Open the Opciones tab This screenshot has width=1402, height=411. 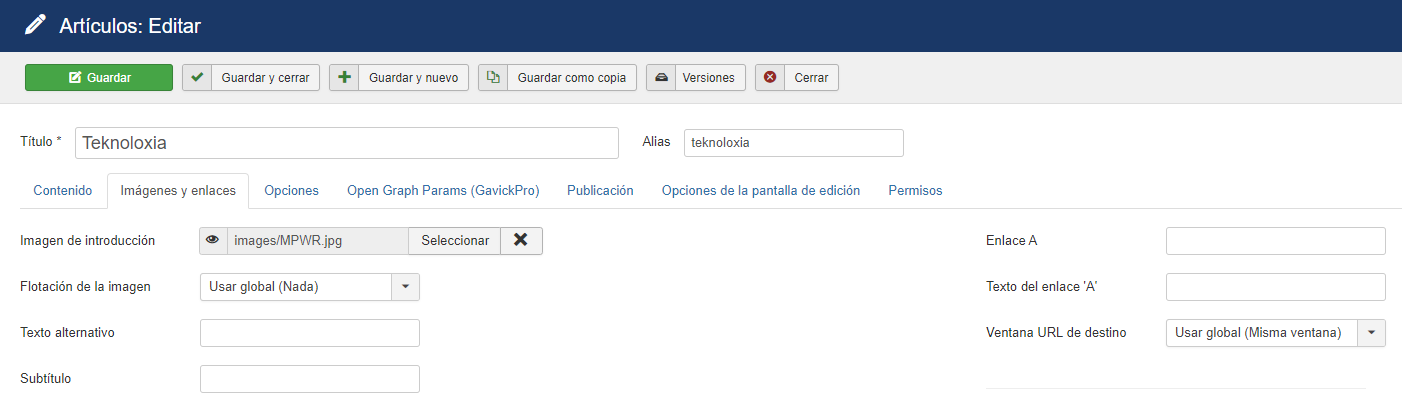291,190
